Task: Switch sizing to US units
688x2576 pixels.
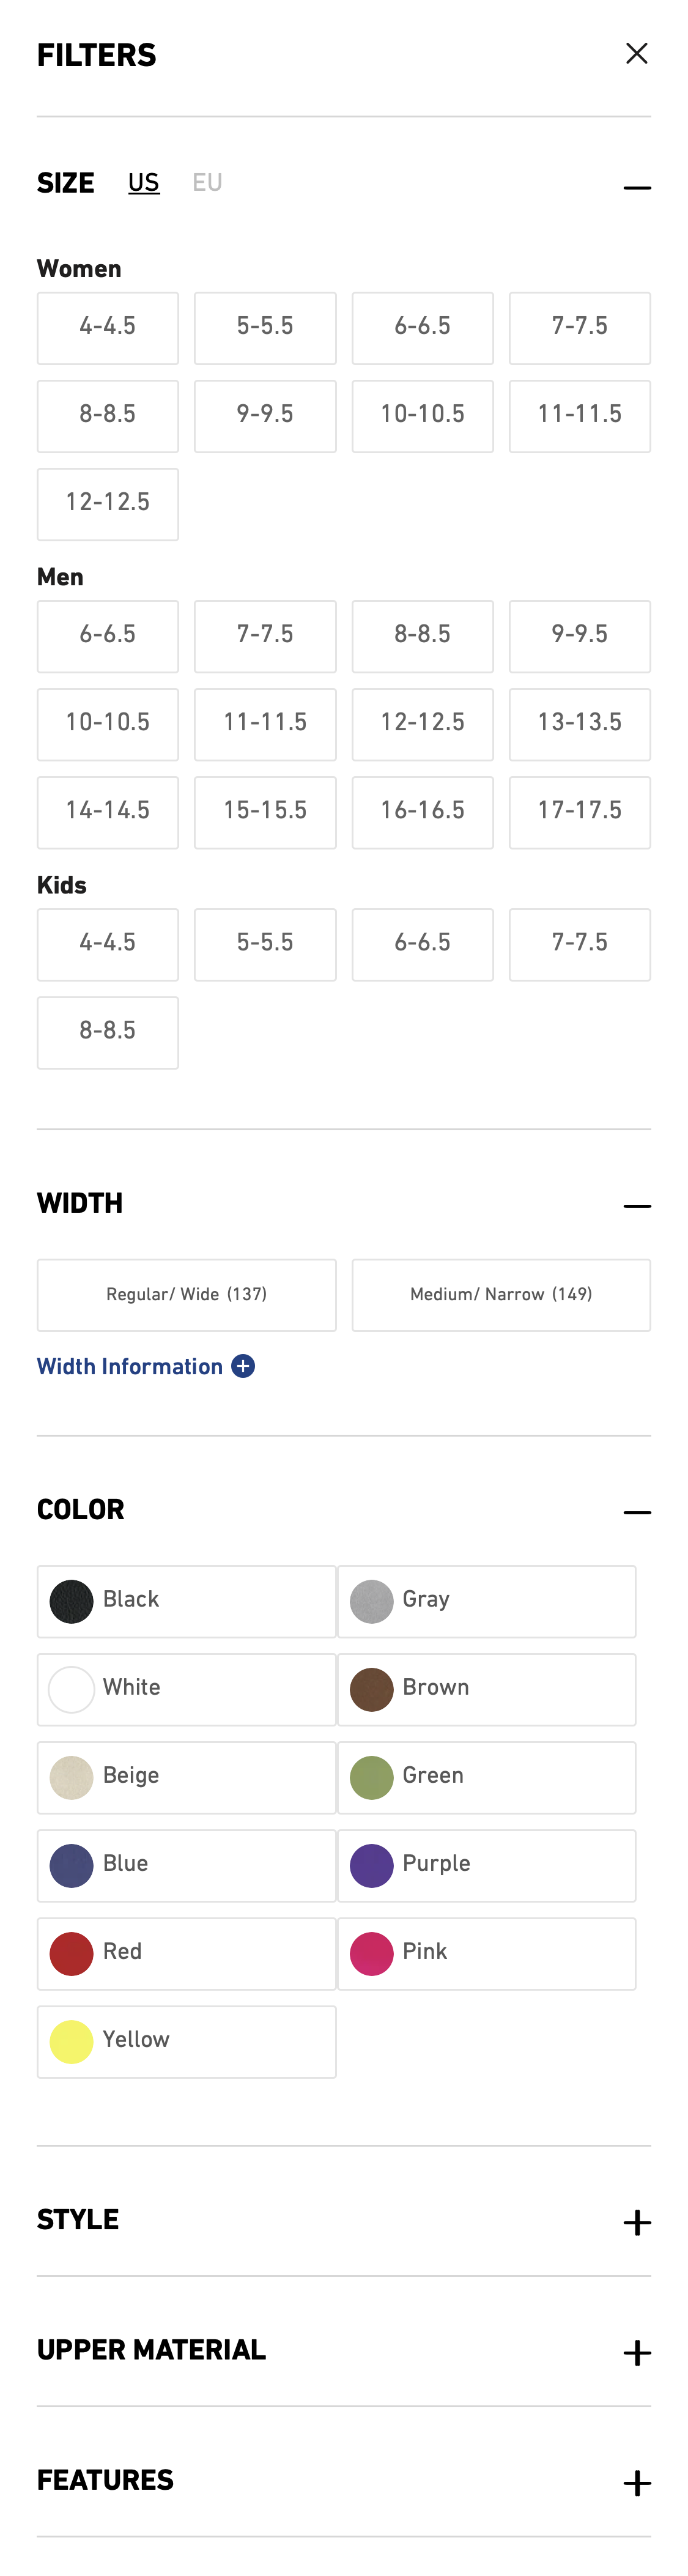Action: [x=143, y=182]
